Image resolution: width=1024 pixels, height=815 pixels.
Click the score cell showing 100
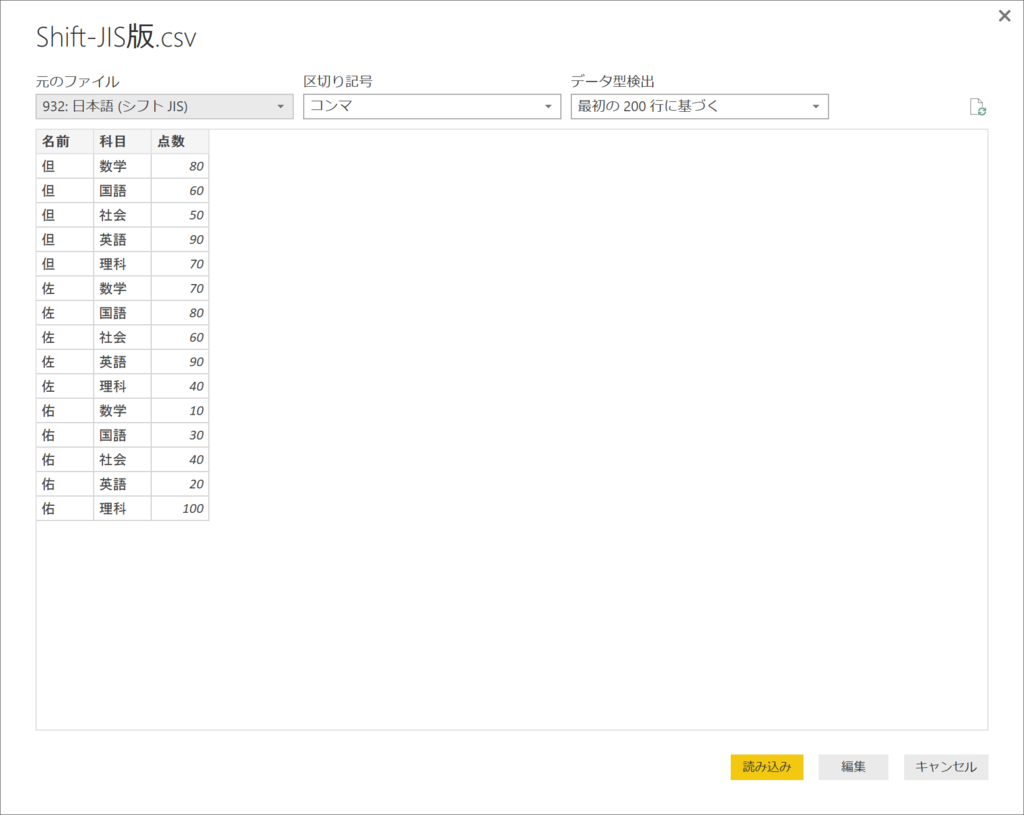pos(180,508)
